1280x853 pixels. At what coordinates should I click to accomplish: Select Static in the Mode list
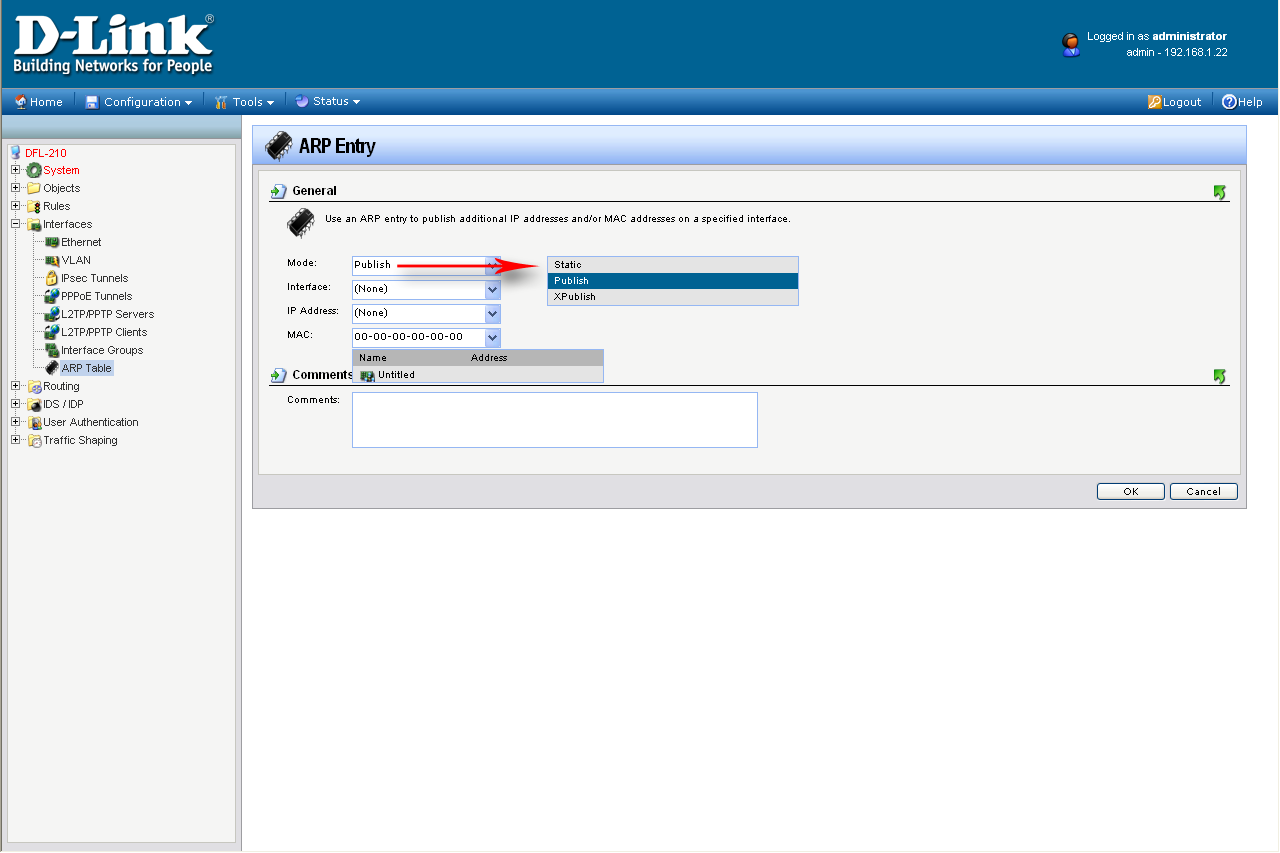tap(673, 265)
